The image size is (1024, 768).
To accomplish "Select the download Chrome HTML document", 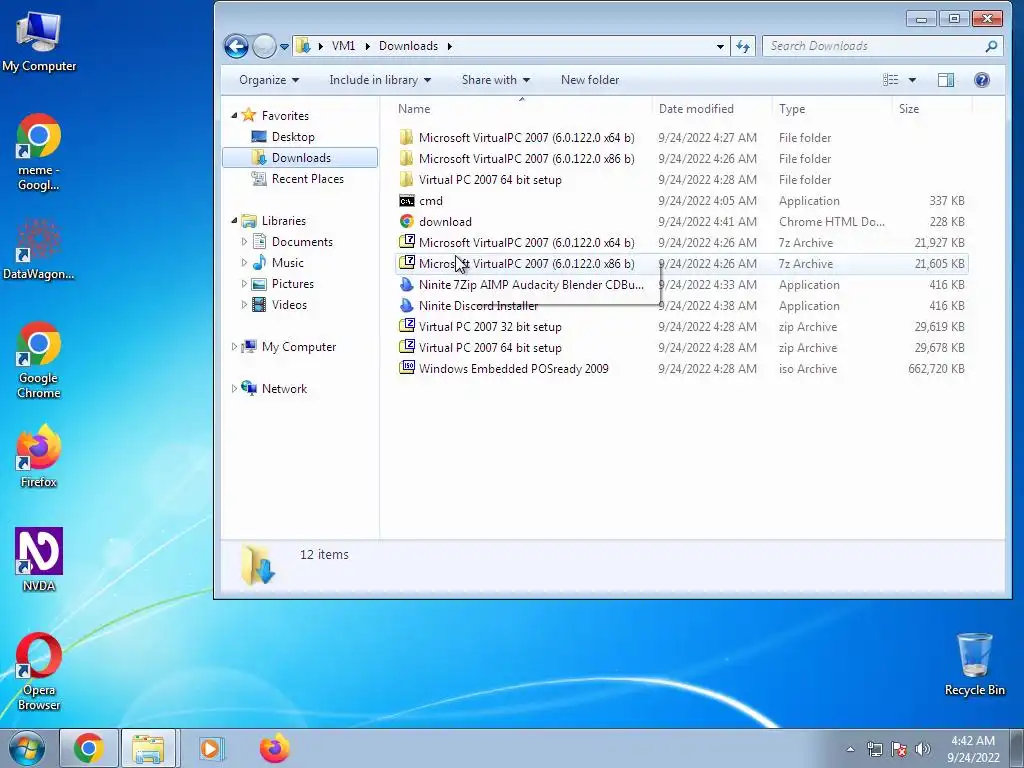I will 681,221.
